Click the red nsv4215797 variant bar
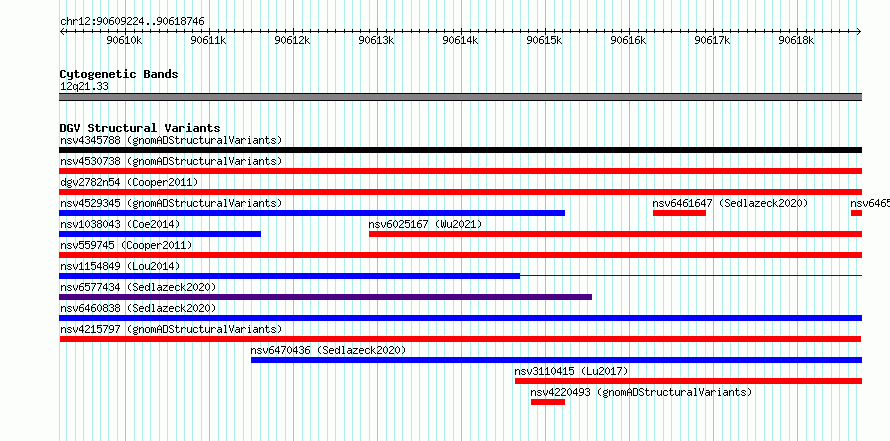This screenshot has width=890, height=441. (460, 339)
